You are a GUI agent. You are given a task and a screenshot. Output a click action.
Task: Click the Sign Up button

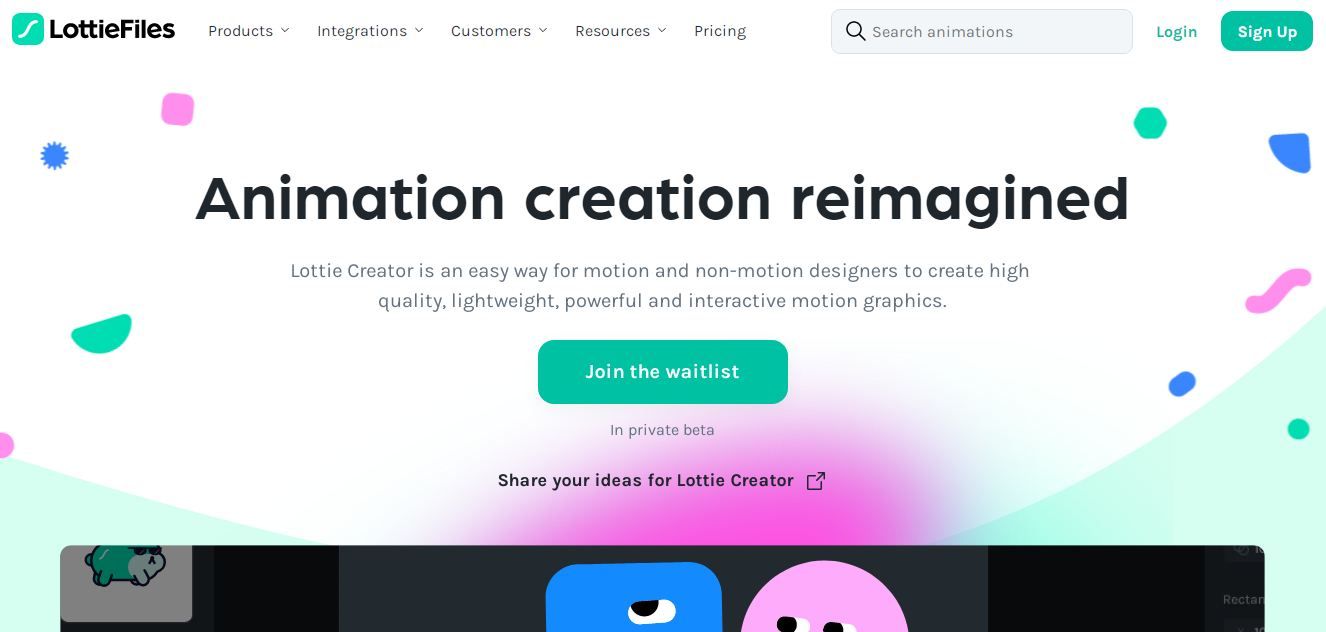click(x=1267, y=31)
